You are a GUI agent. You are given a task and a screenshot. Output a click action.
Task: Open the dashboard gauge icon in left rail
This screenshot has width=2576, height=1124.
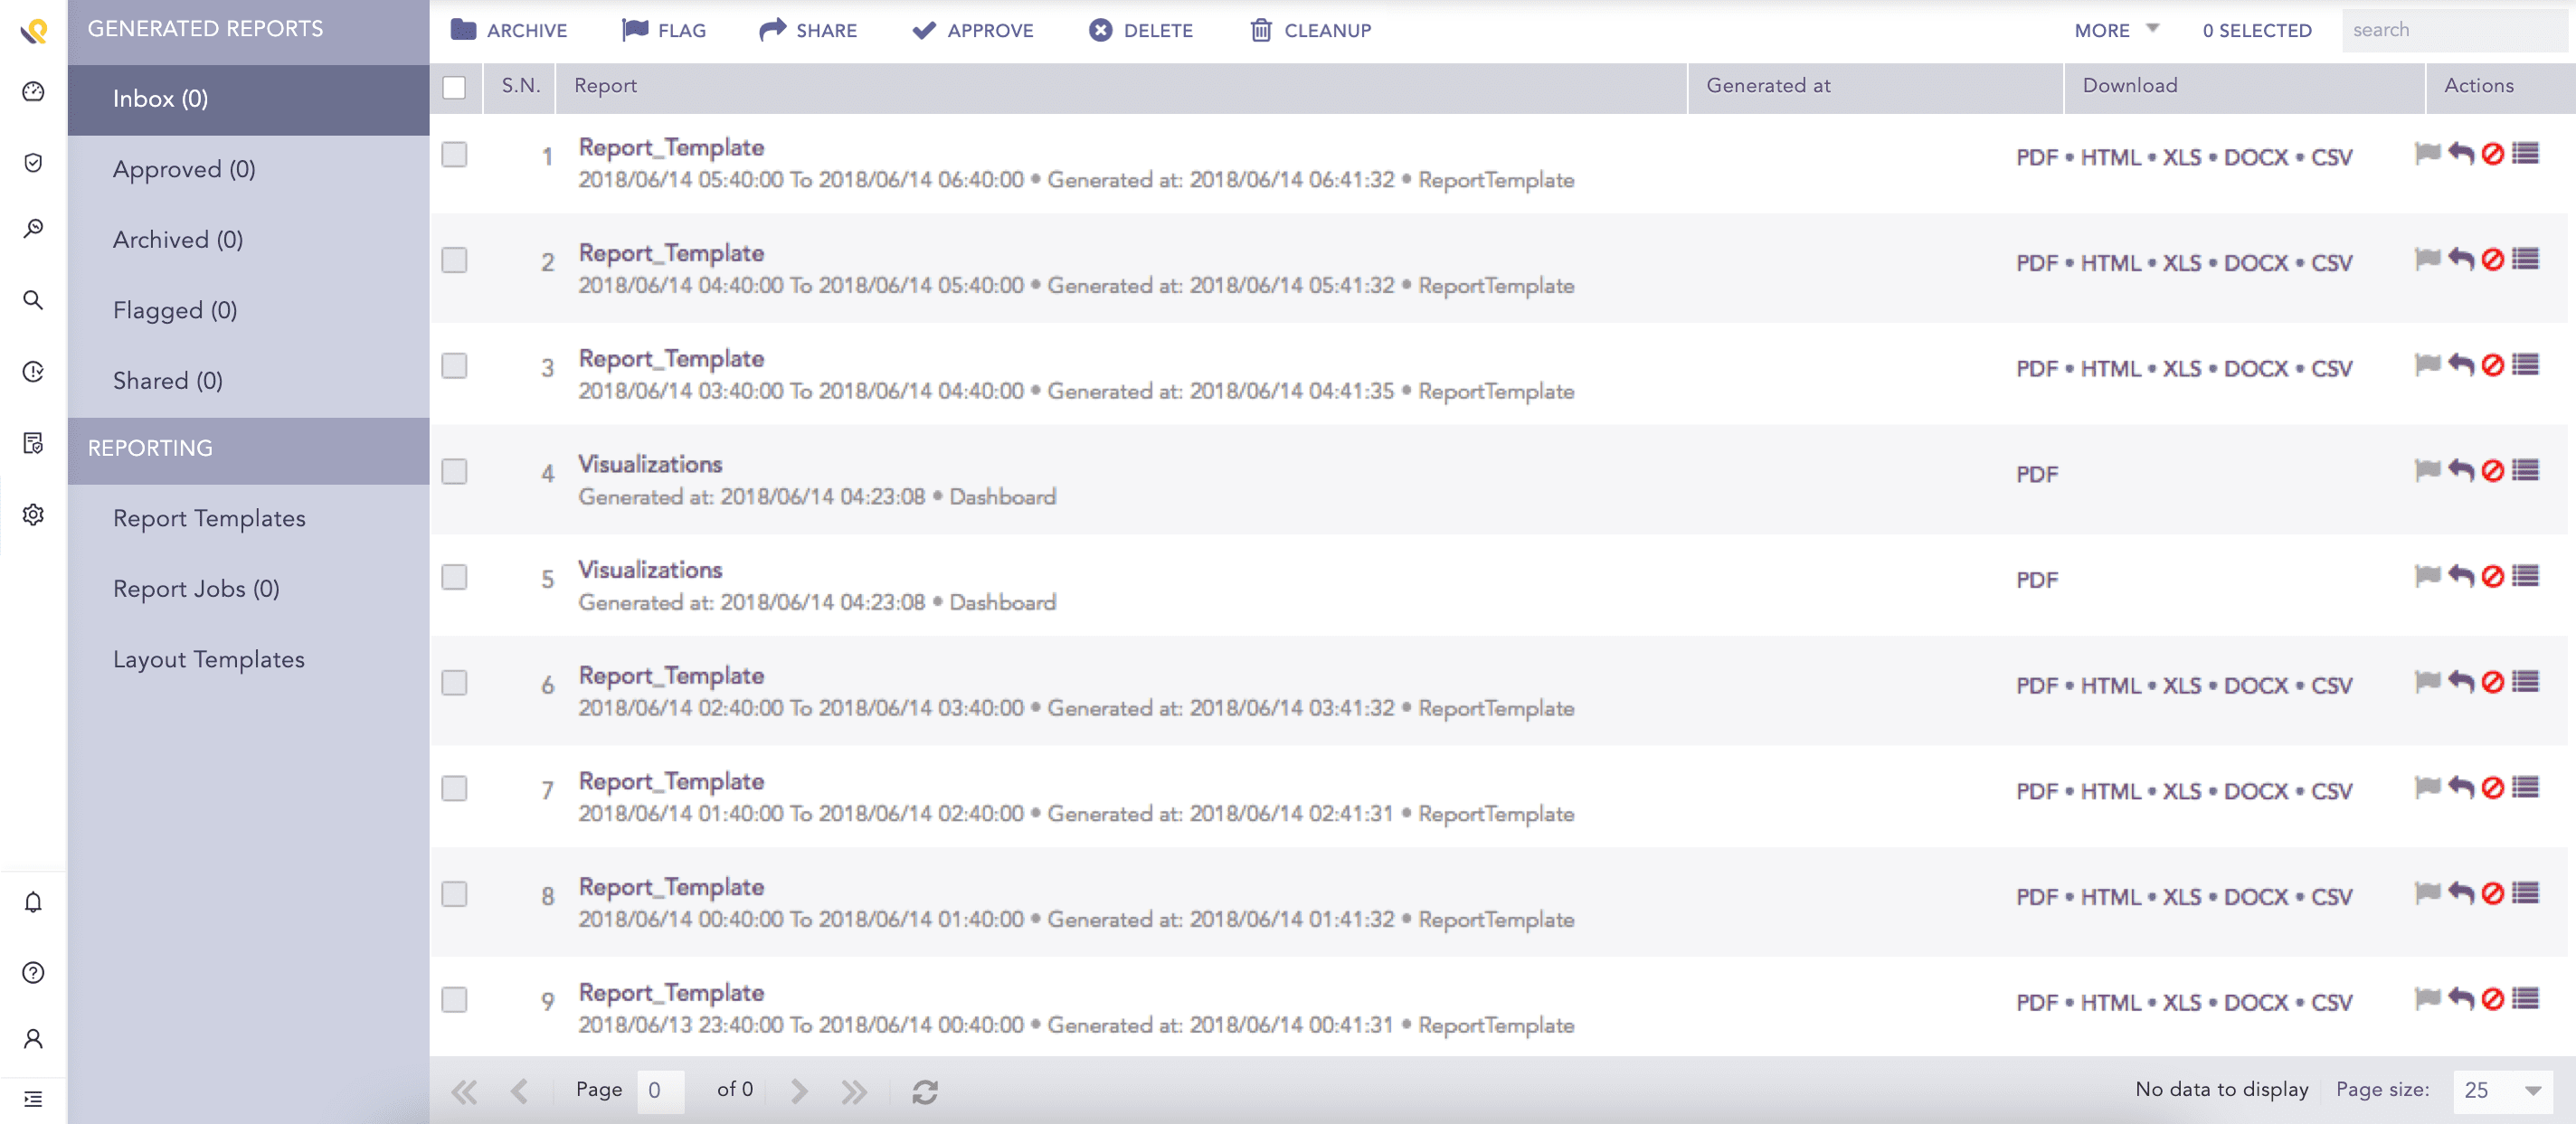coord(33,91)
